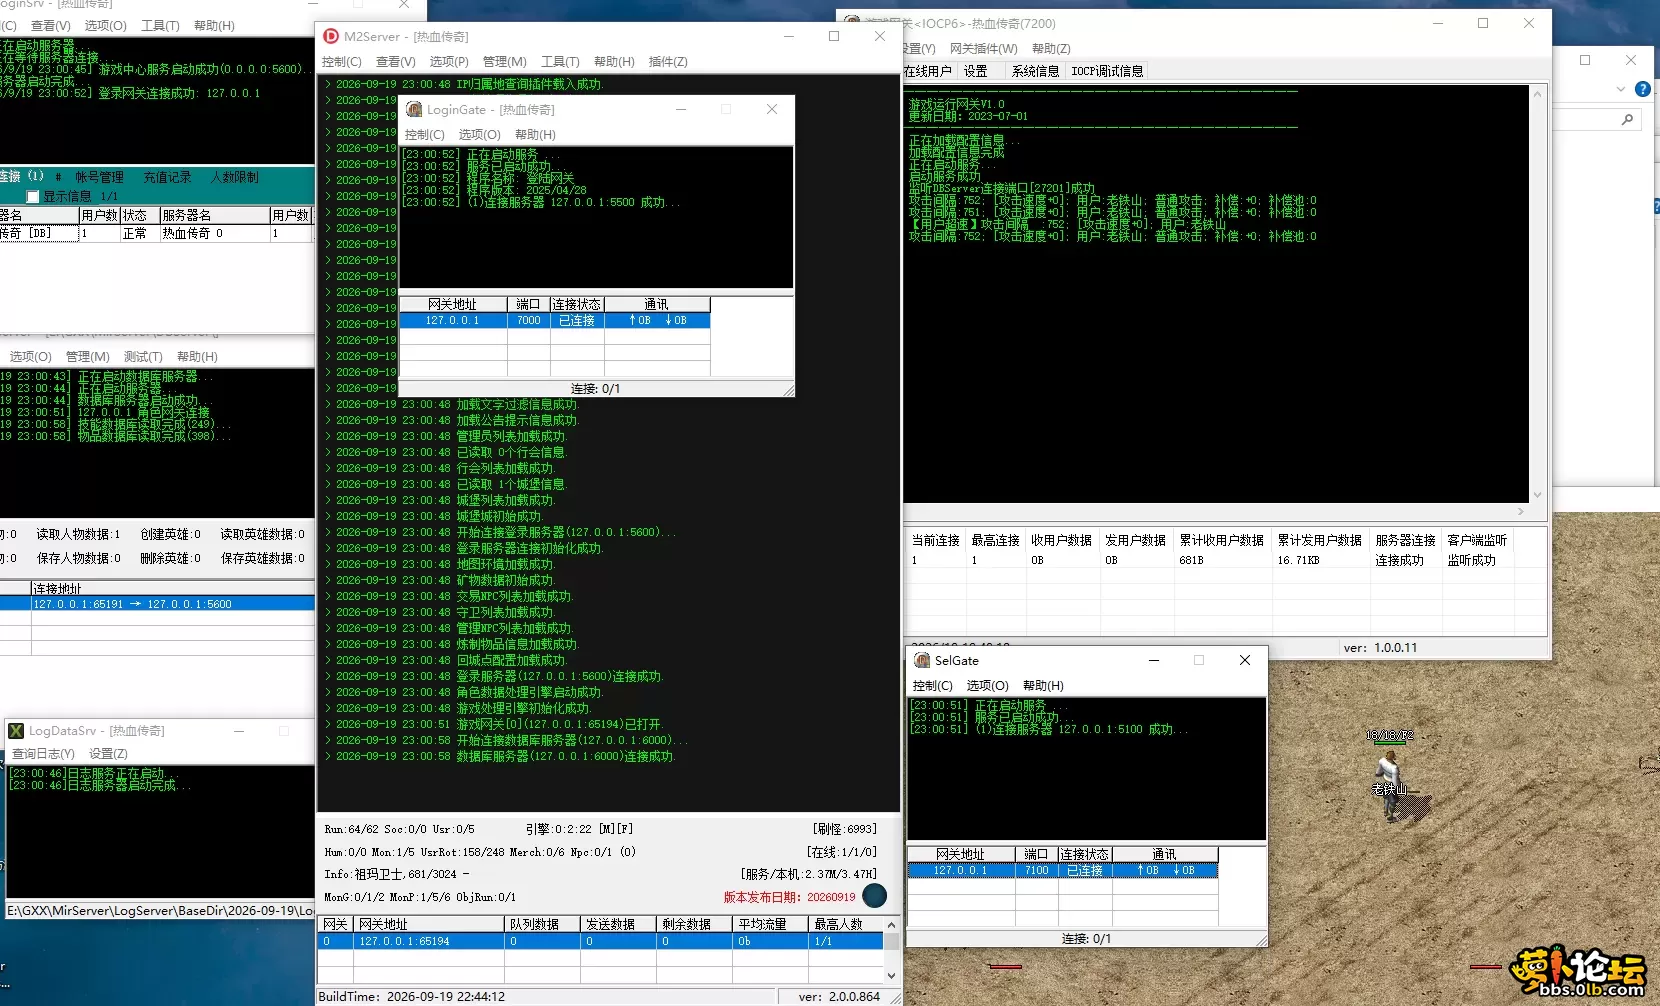Viewport: 1660px width, 1006px height.
Task: Open 查询日志(Y) menu in LogDataSrv
Action: point(43,754)
